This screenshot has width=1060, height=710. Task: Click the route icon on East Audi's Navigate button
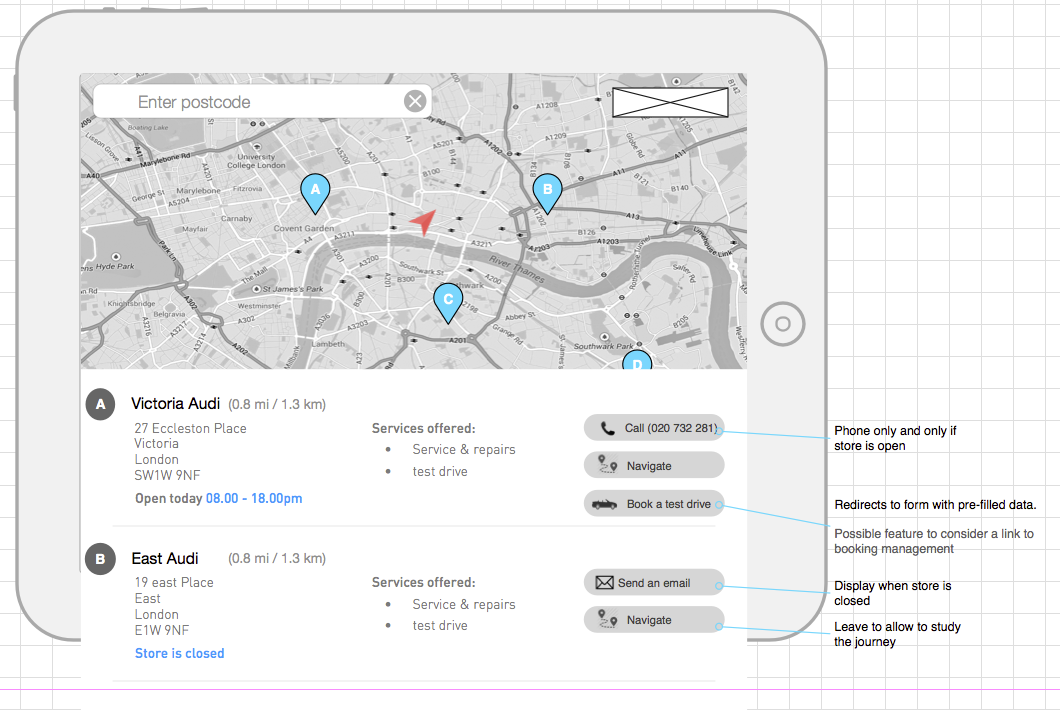pyautogui.click(x=608, y=619)
